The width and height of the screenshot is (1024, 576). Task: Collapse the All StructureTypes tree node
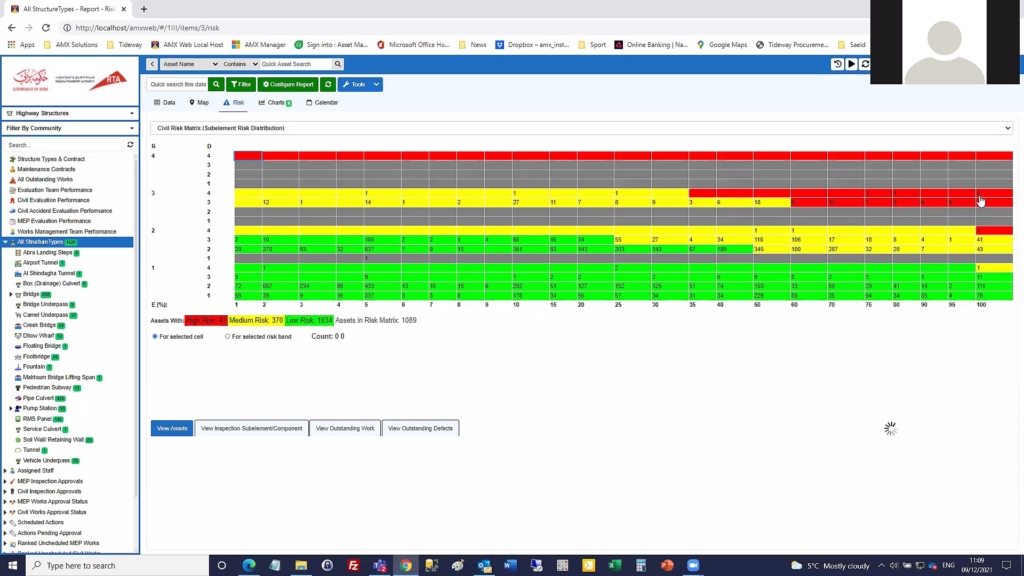click(x=5, y=242)
